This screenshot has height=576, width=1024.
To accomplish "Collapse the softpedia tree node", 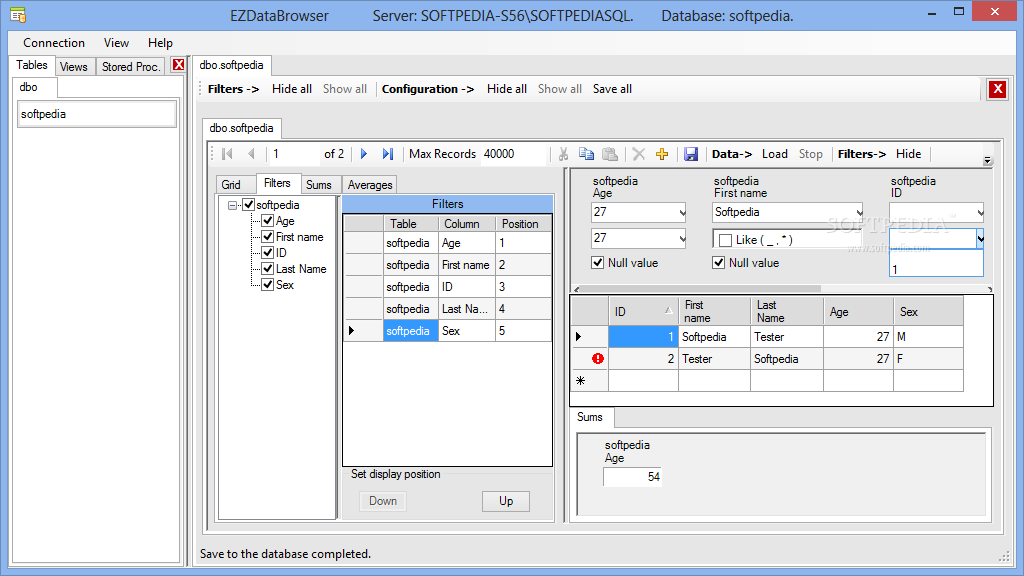I will 232,205.
